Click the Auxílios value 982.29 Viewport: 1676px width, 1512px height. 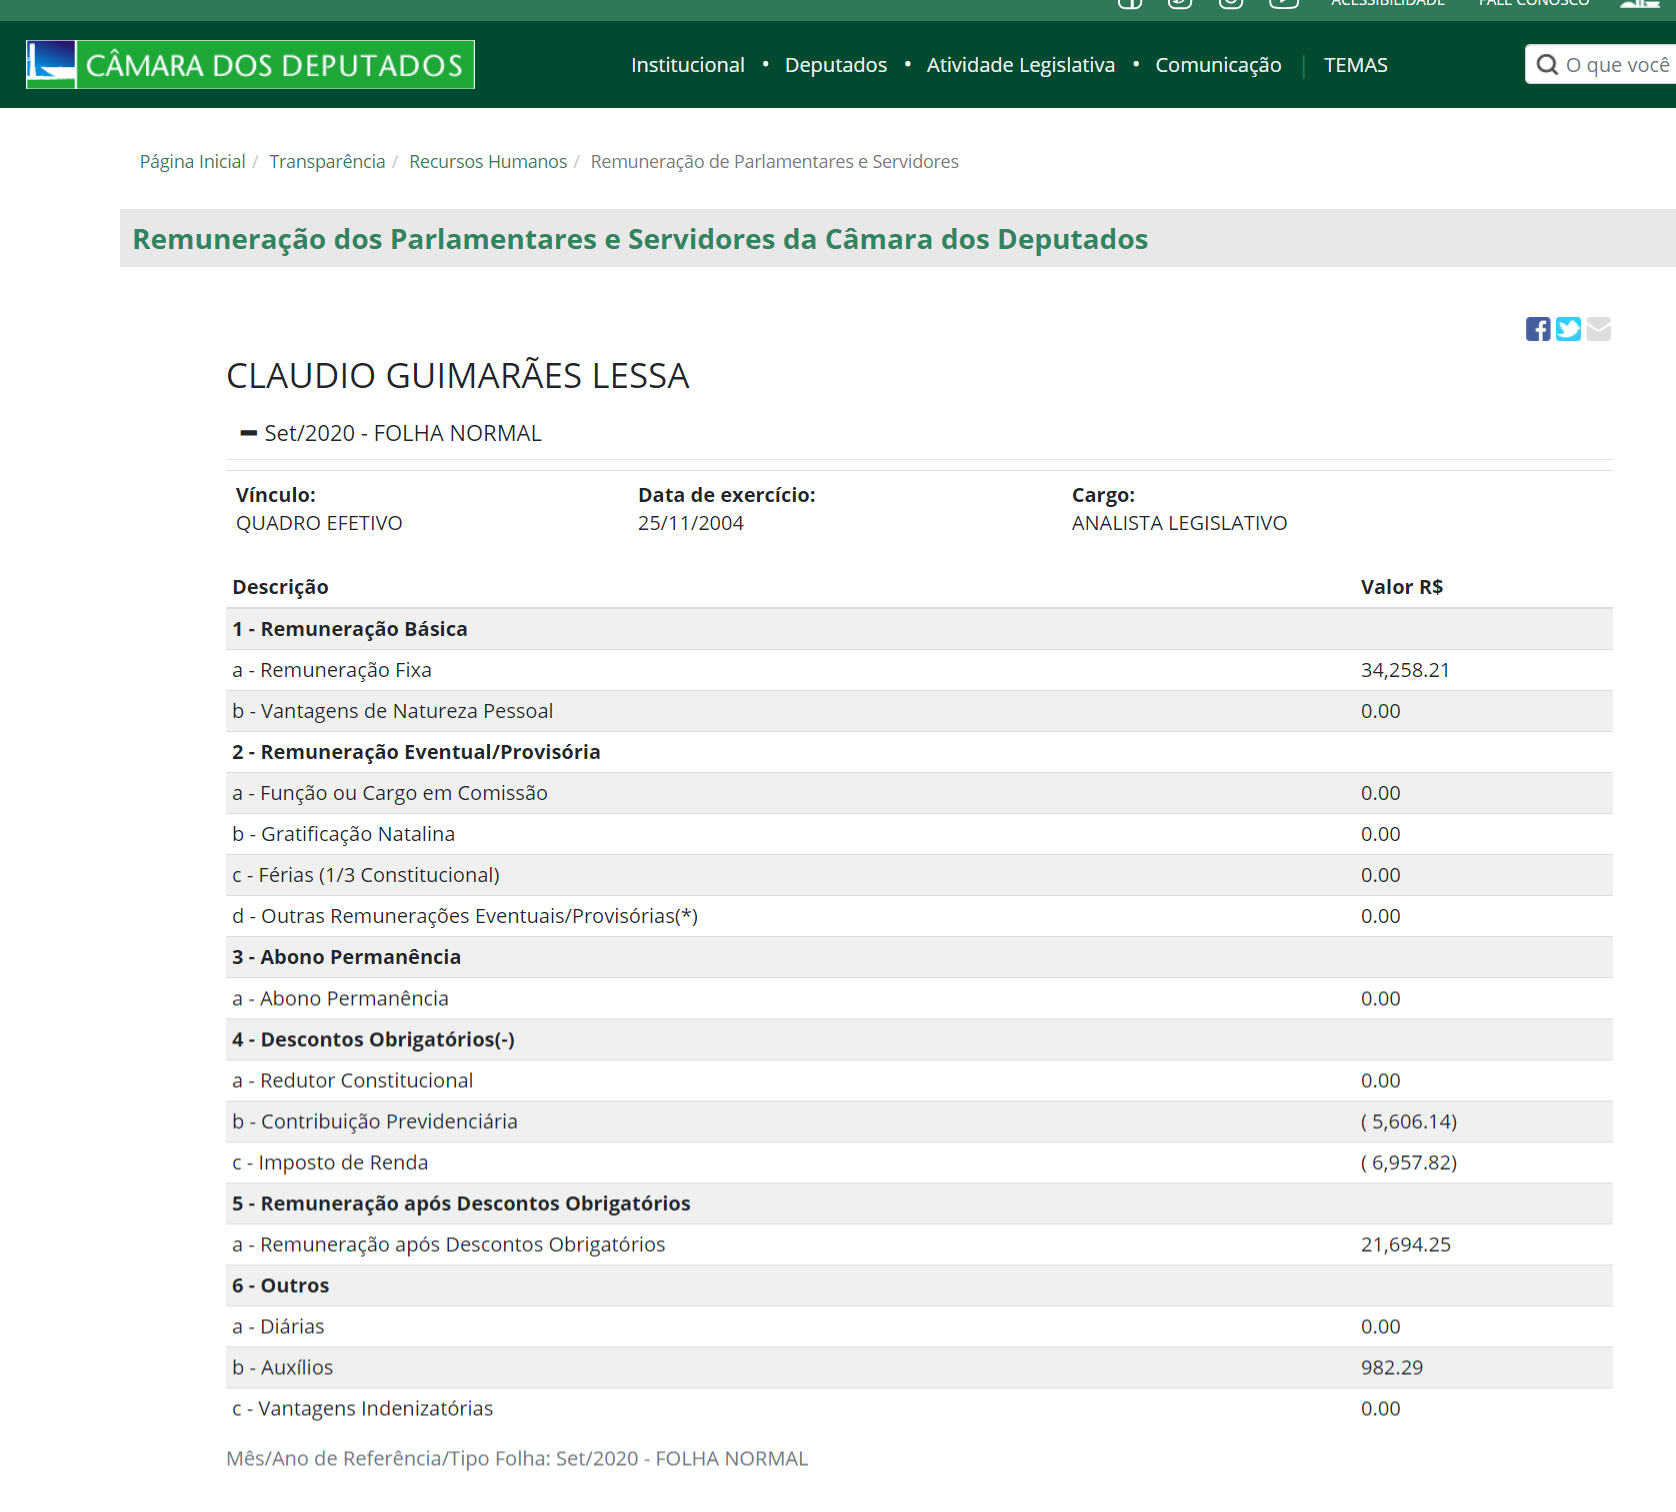[x=1391, y=1367]
